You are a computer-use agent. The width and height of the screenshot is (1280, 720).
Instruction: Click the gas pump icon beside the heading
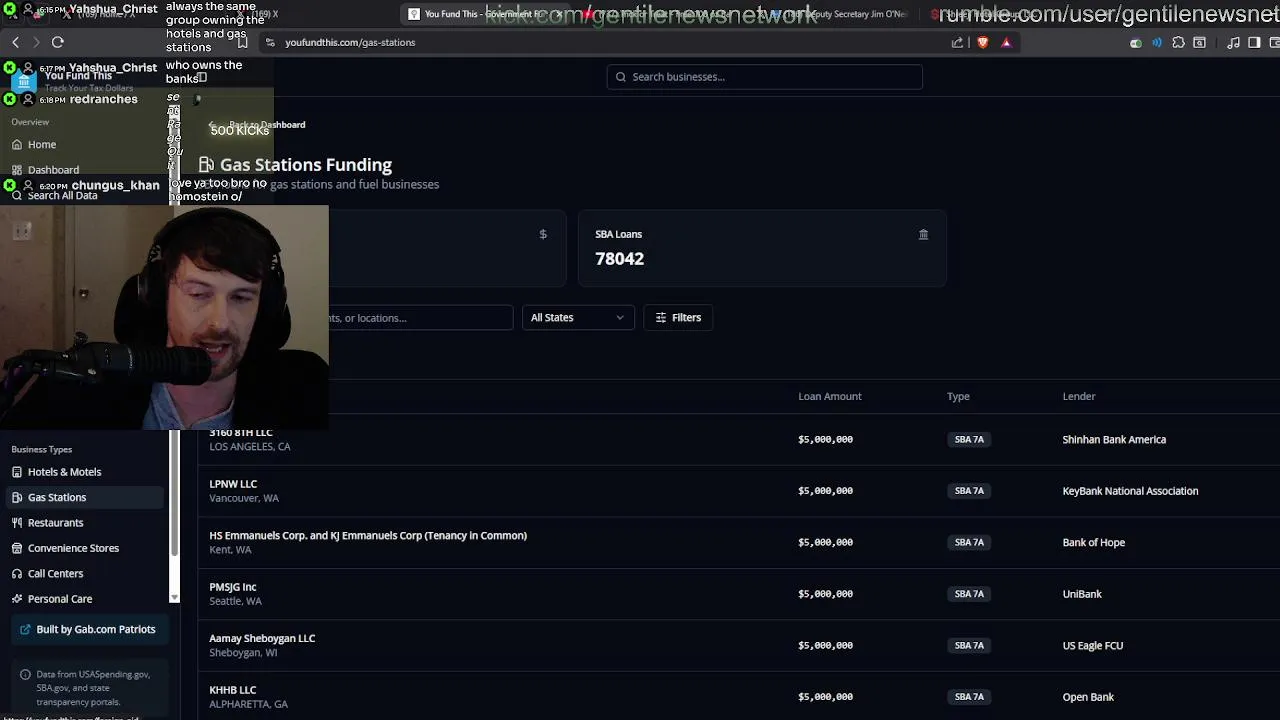point(206,164)
